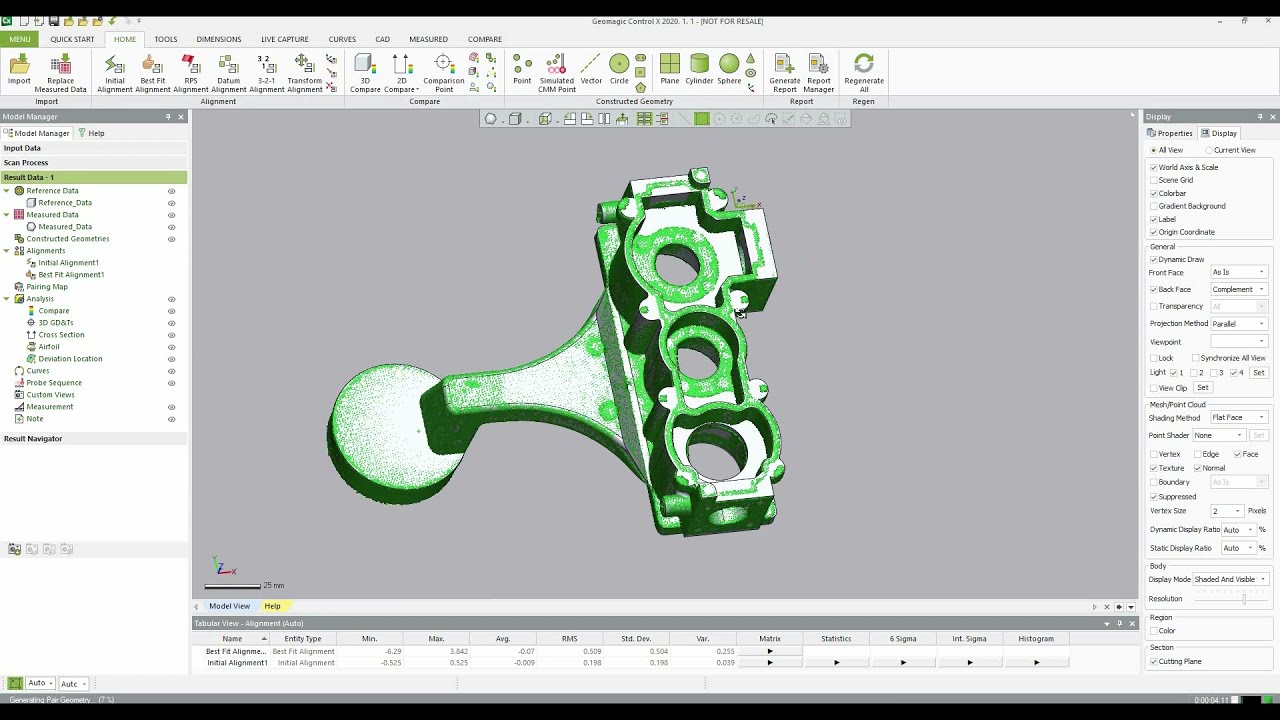This screenshot has height=720, width=1280.
Task: Open the MENU tab
Action: pos(19,39)
